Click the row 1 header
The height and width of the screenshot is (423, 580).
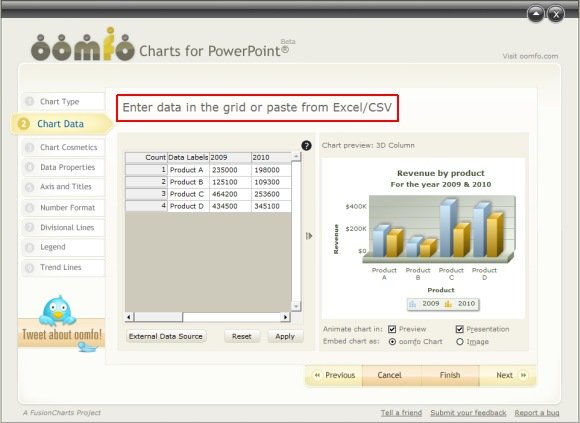pos(146,170)
